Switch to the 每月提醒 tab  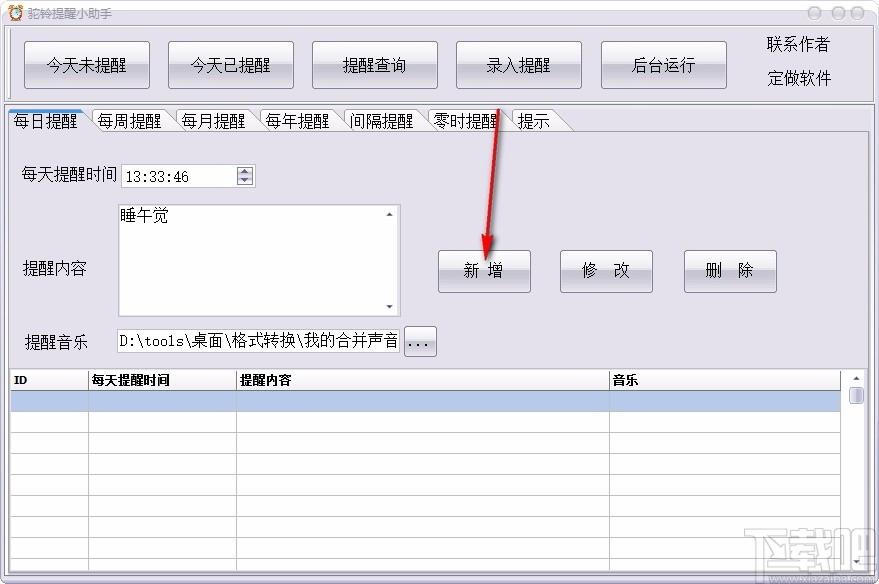pyautogui.click(x=214, y=121)
